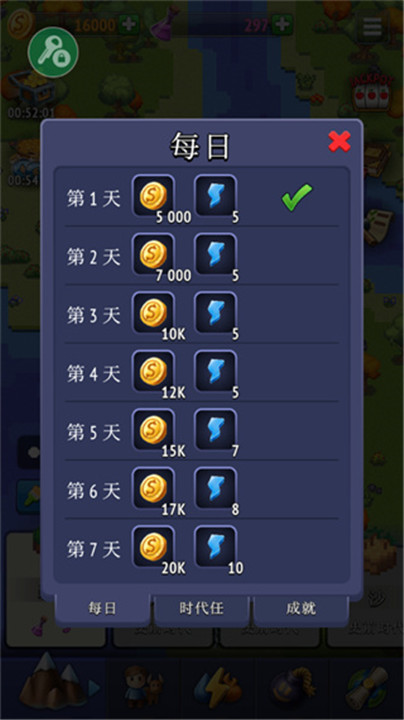This screenshot has height=720, width=404.
Task: Click the green key-lock icon
Action: tap(53, 52)
